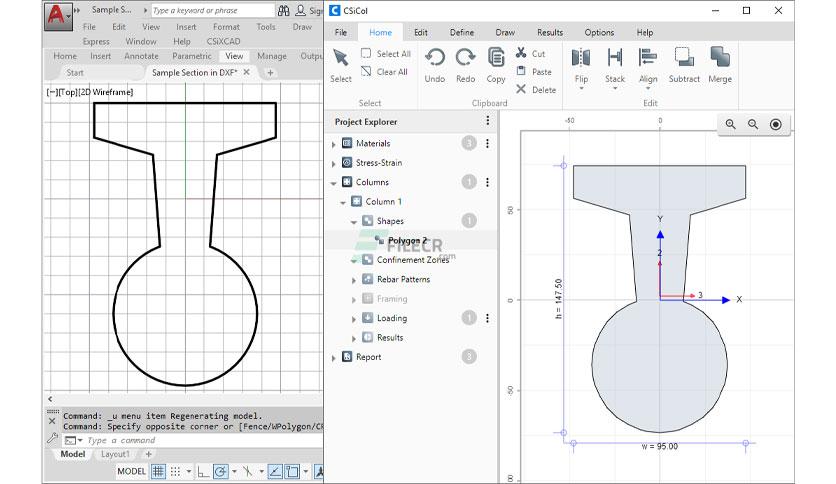836x484 pixels.
Task: Click the Flip tool icon
Action: coord(581,58)
